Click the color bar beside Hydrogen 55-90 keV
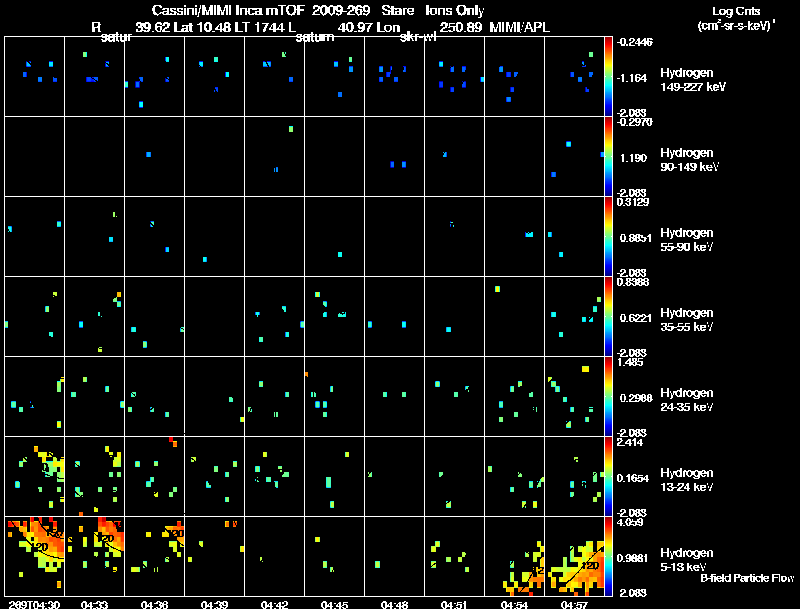Viewport: 800px width, 609px height. pos(608,237)
